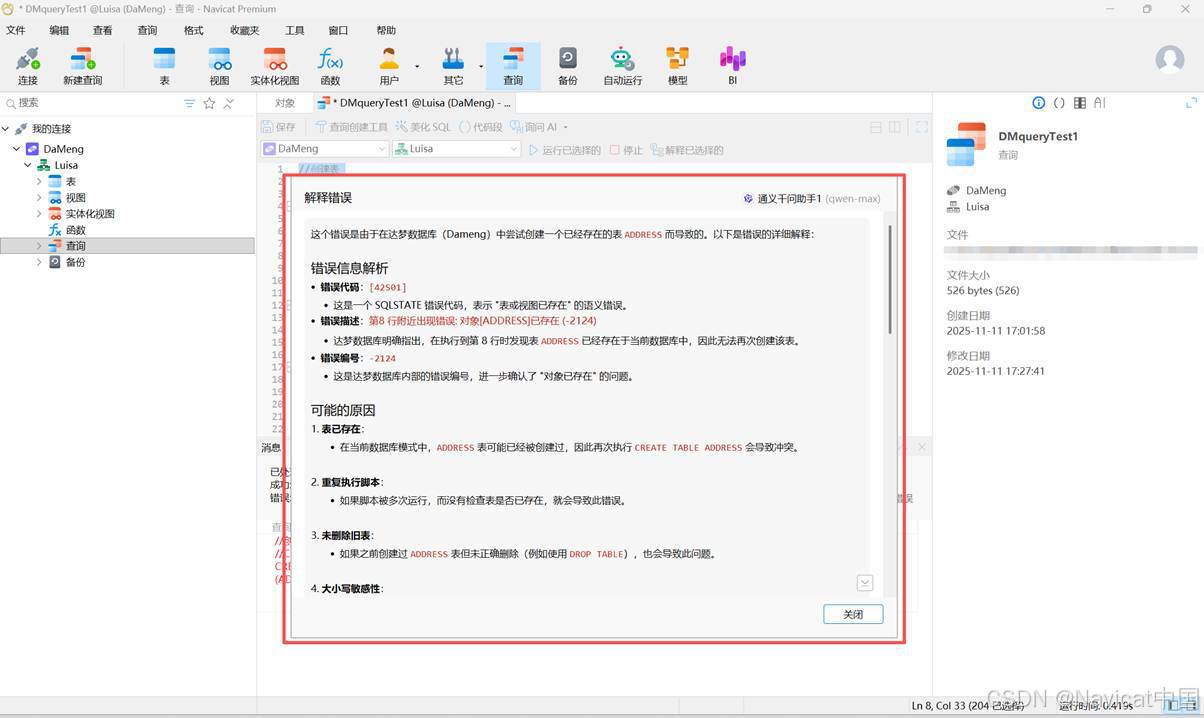Open the 工具 menu
This screenshot has height=718, width=1204.
point(295,30)
